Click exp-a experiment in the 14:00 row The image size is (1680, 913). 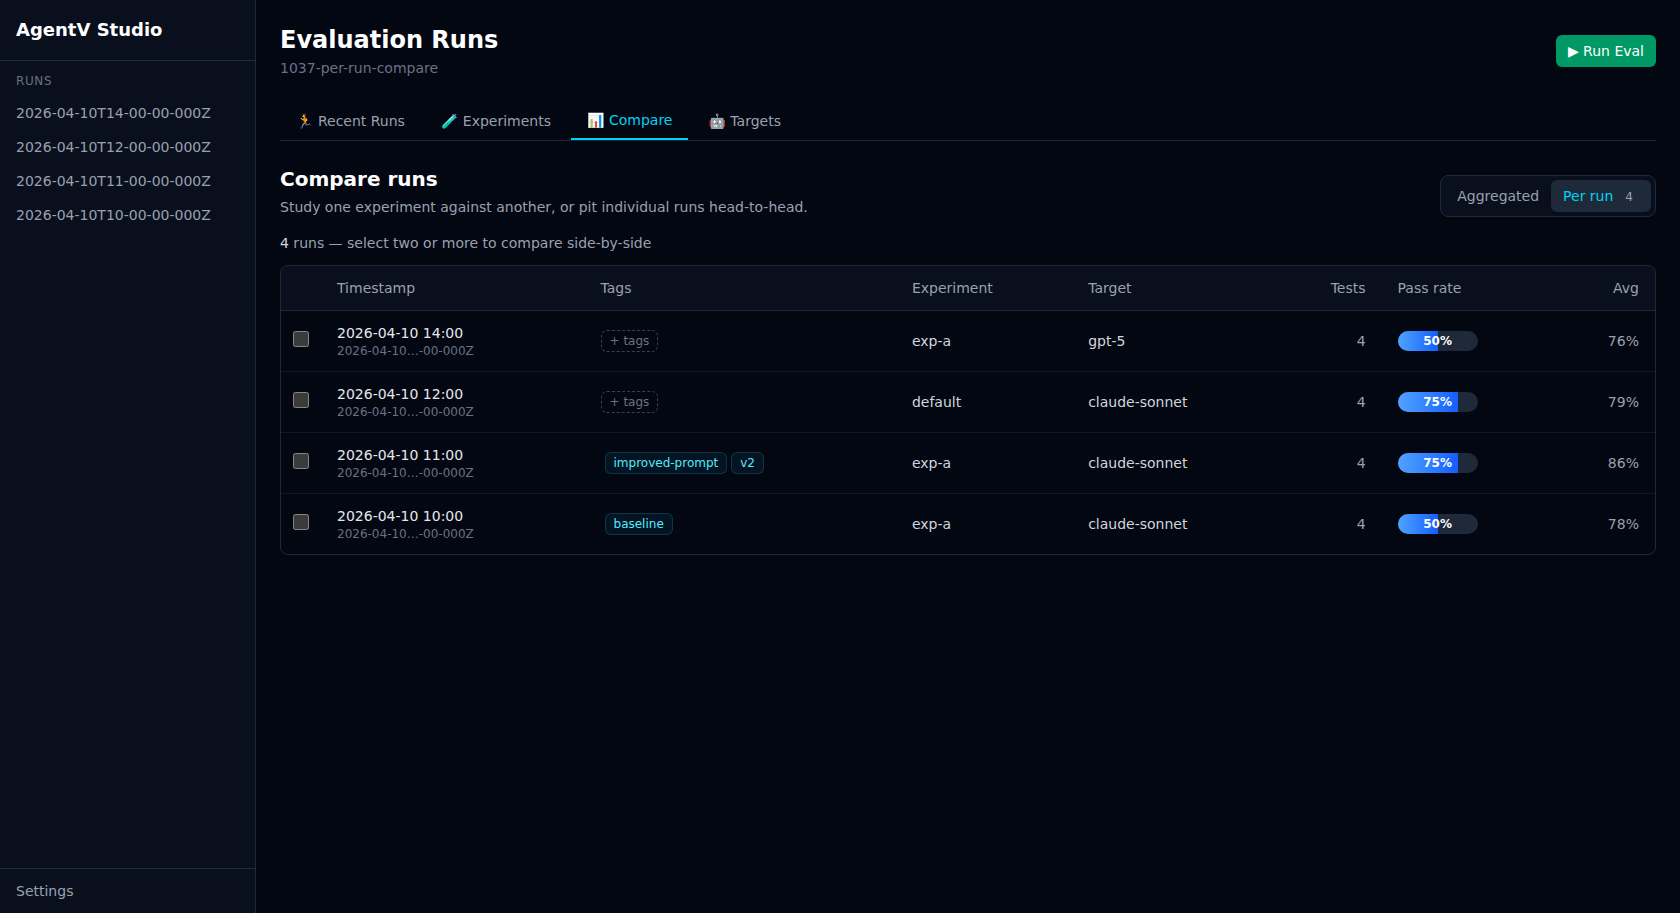tap(931, 341)
